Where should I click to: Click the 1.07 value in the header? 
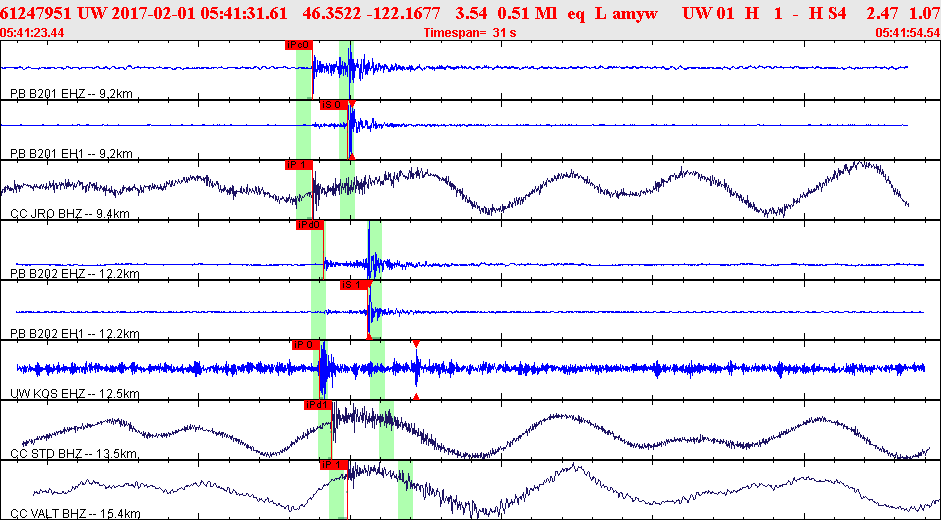(x=927, y=13)
